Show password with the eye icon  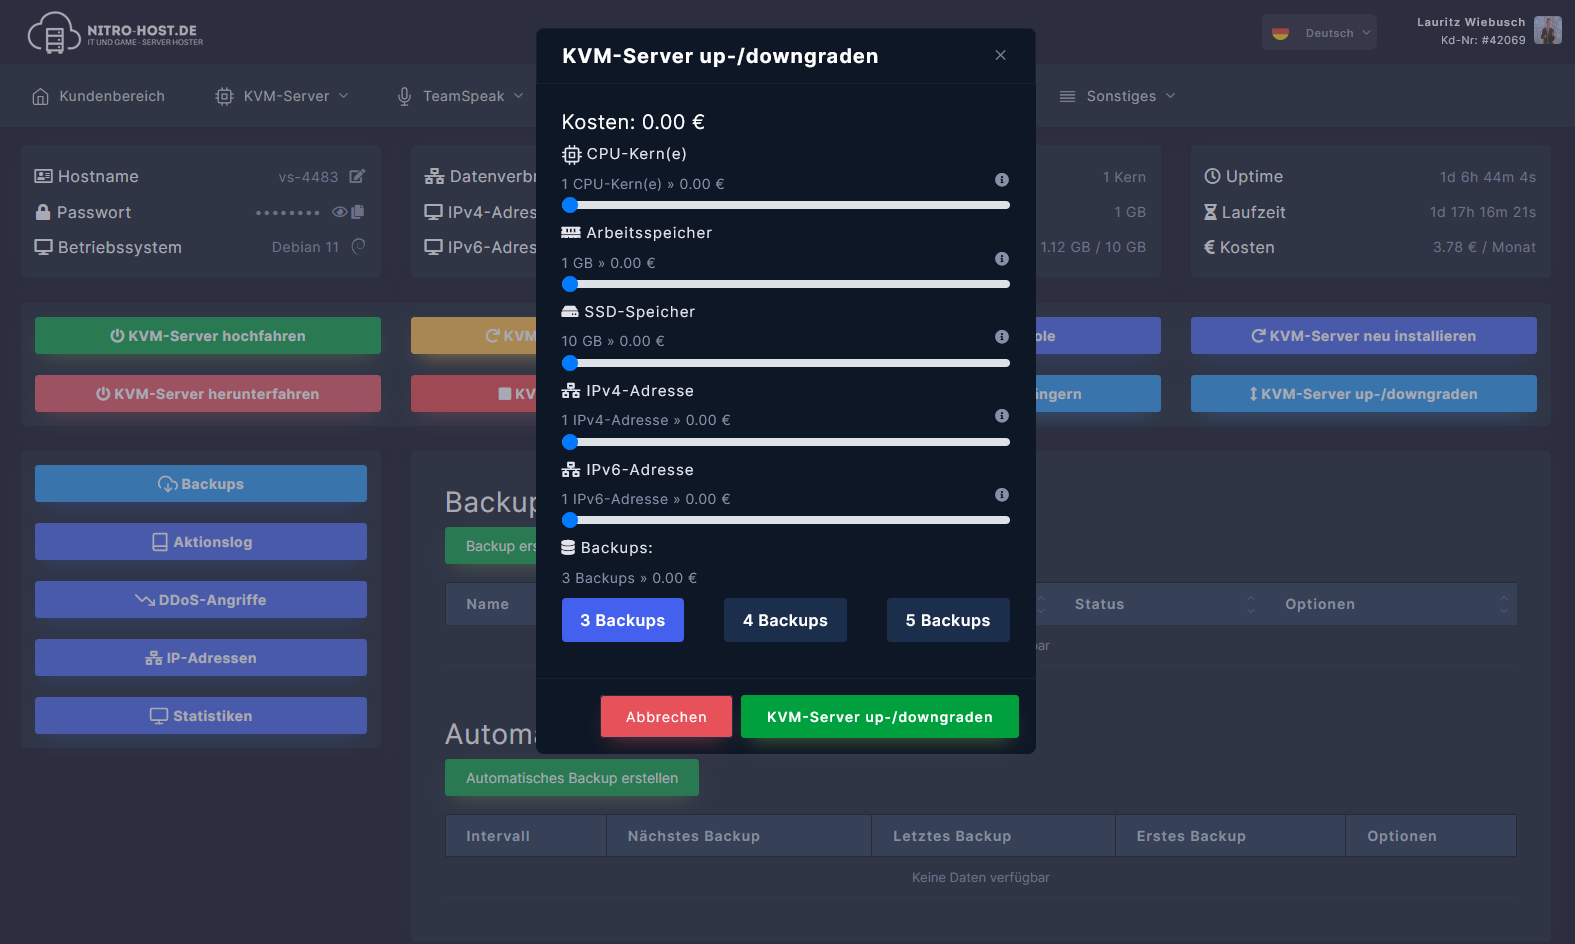click(340, 212)
